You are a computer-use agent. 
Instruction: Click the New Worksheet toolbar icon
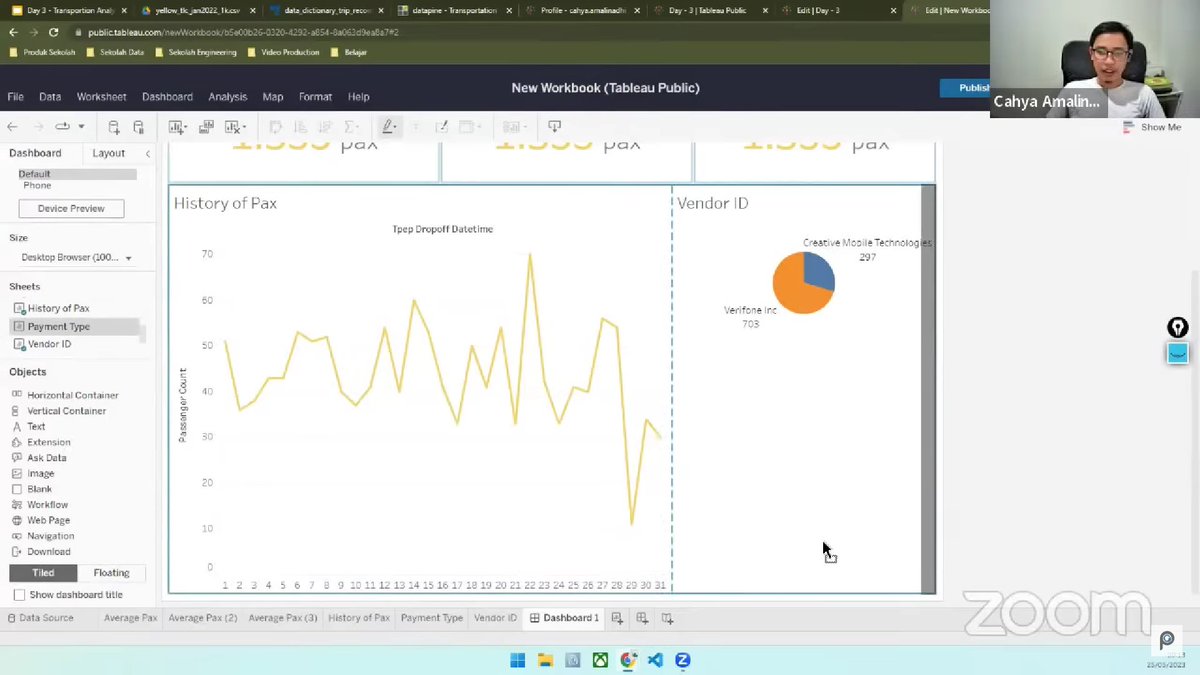click(x=177, y=127)
